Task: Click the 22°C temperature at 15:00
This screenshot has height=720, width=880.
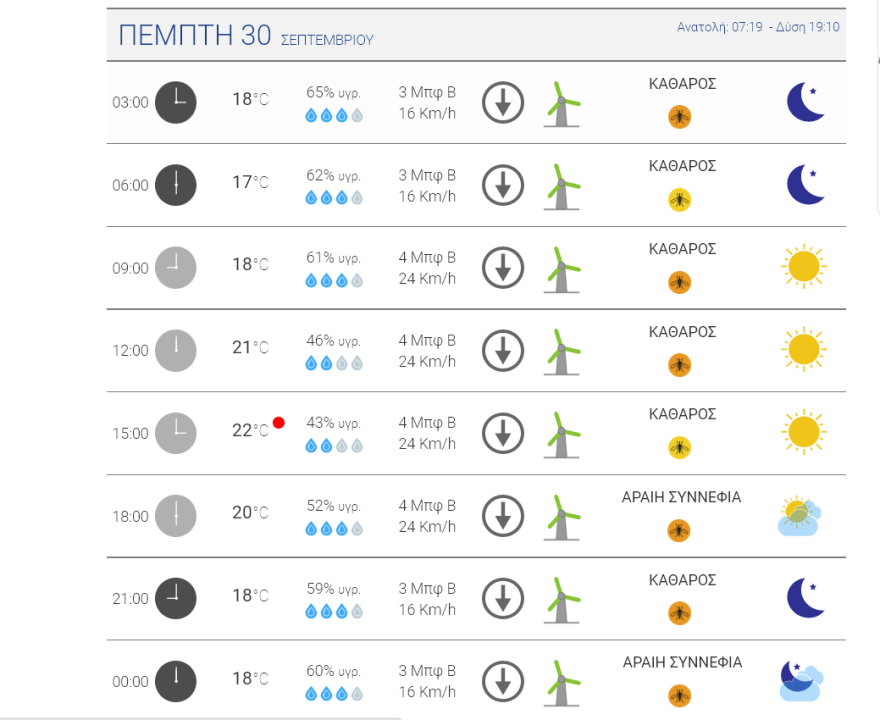Action: (x=250, y=431)
